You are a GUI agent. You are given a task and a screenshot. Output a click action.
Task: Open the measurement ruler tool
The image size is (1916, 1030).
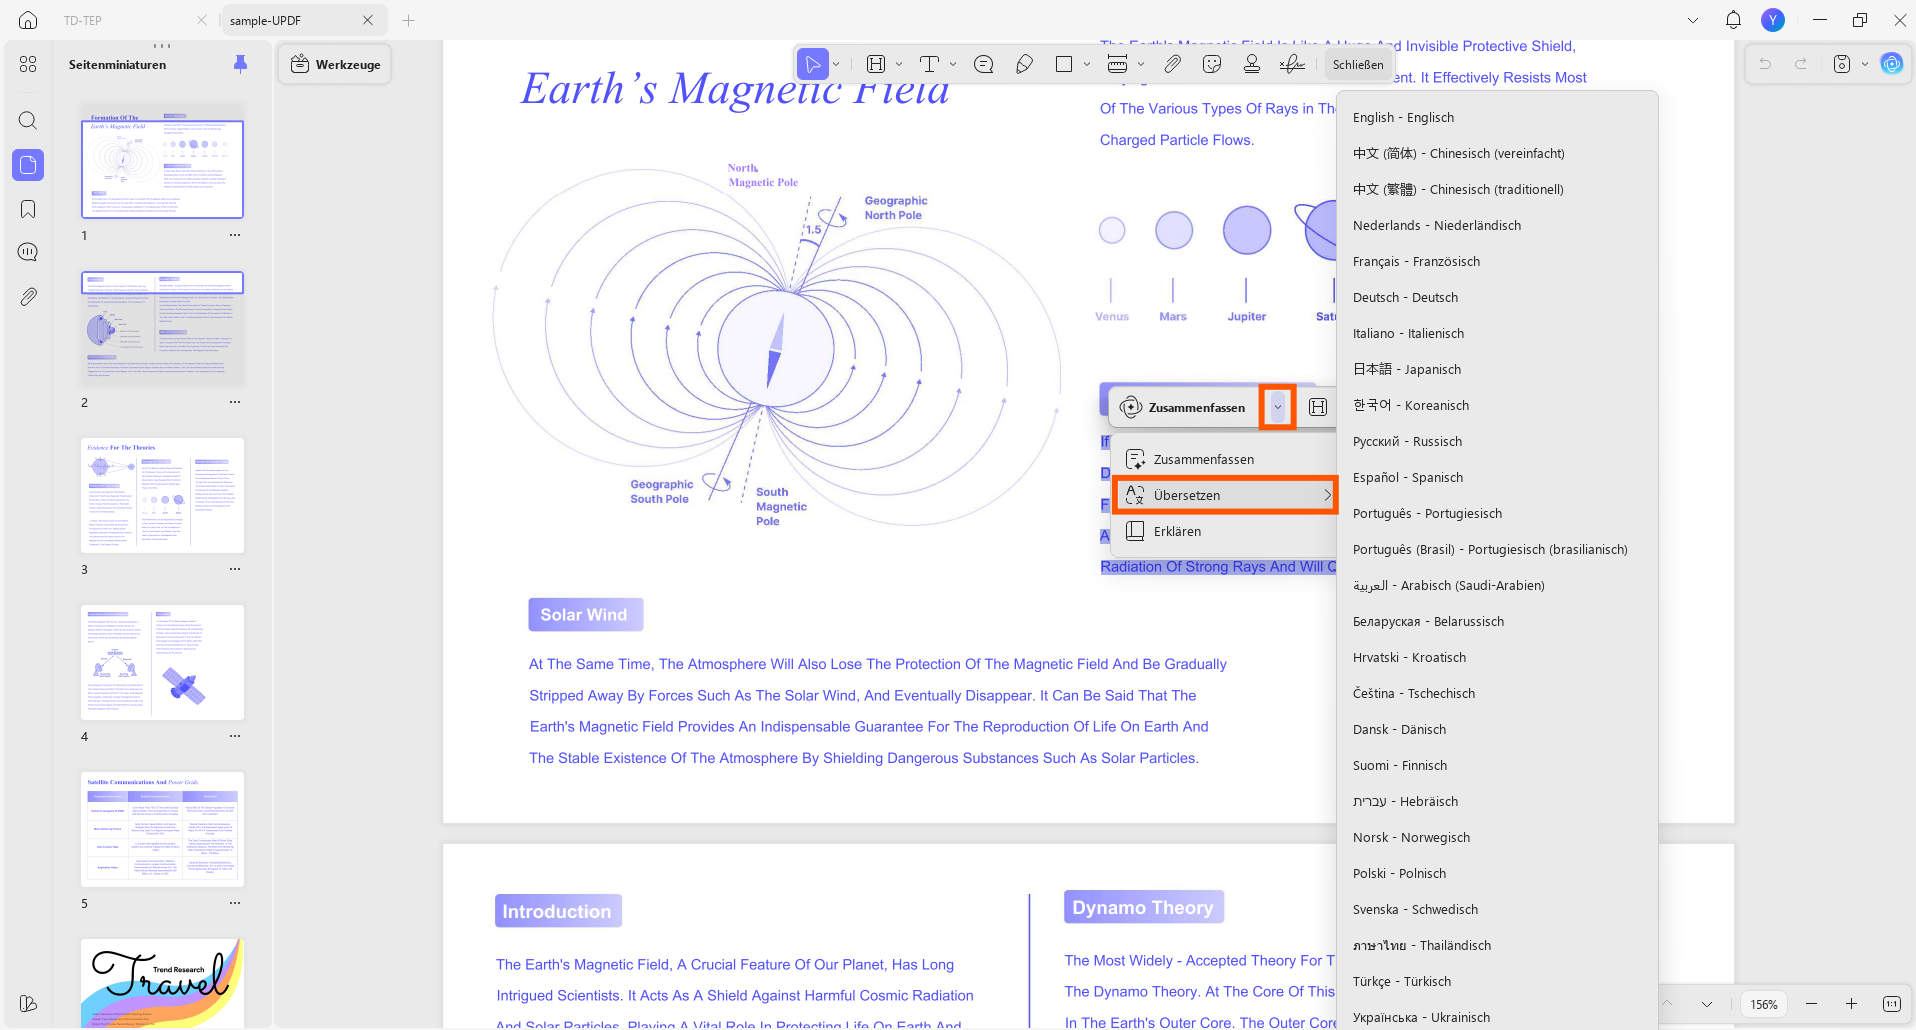1118,64
